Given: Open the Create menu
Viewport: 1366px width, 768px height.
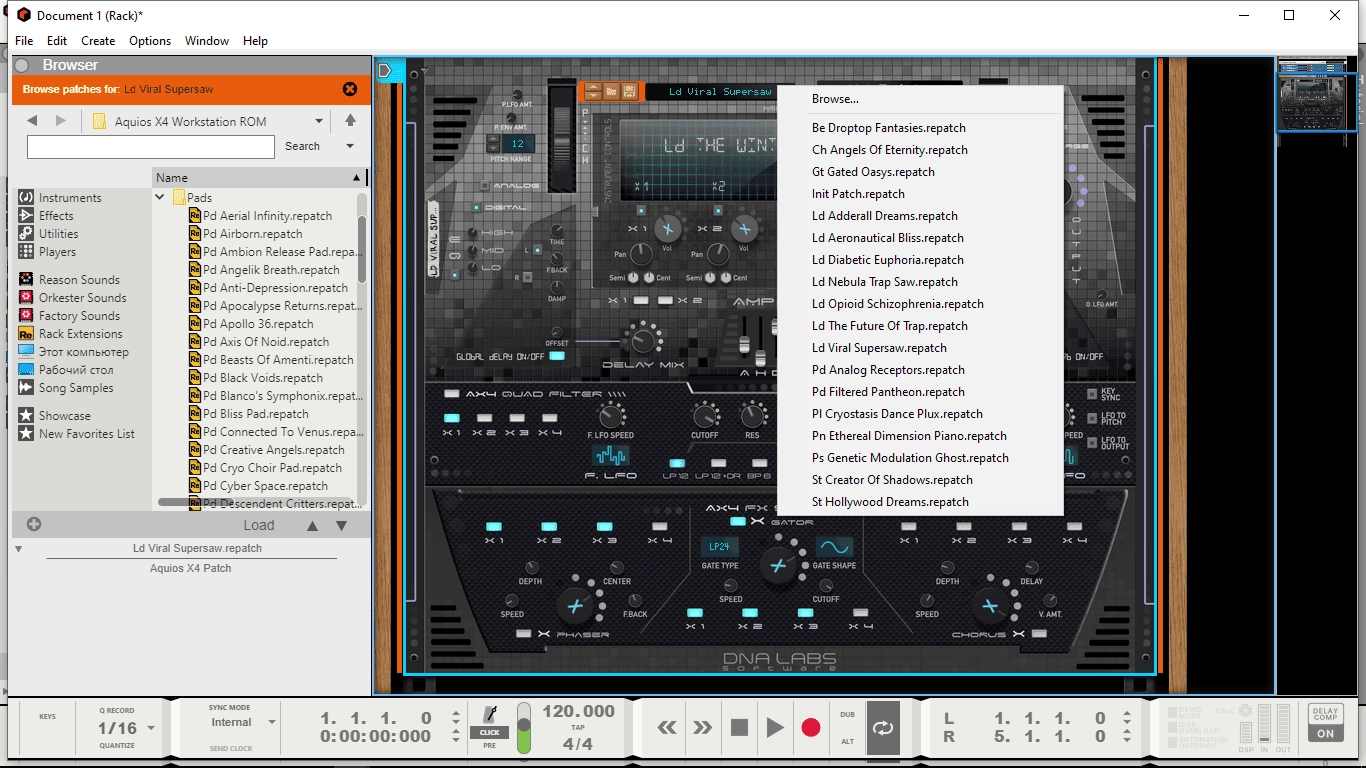Looking at the screenshot, I should [98, 41].
